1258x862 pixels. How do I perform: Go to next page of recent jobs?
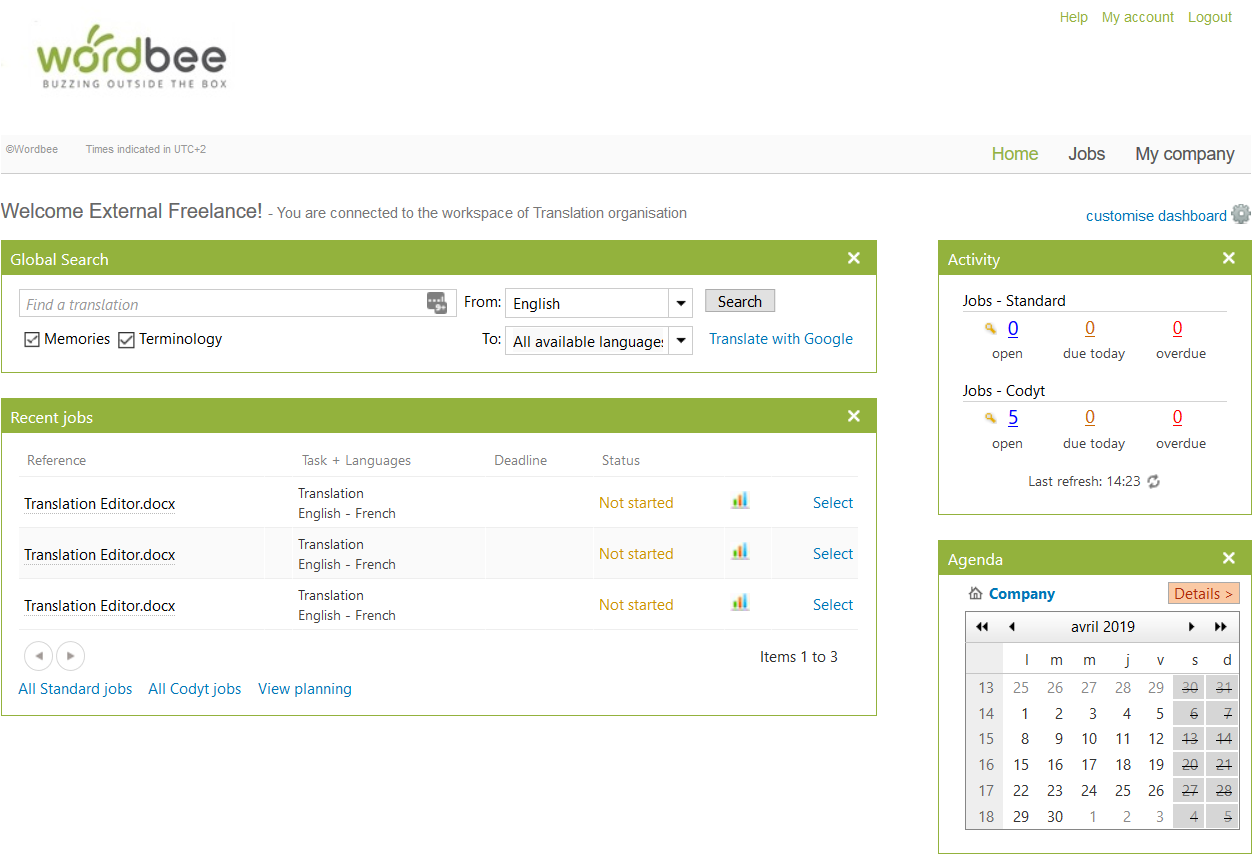(70, 656)
